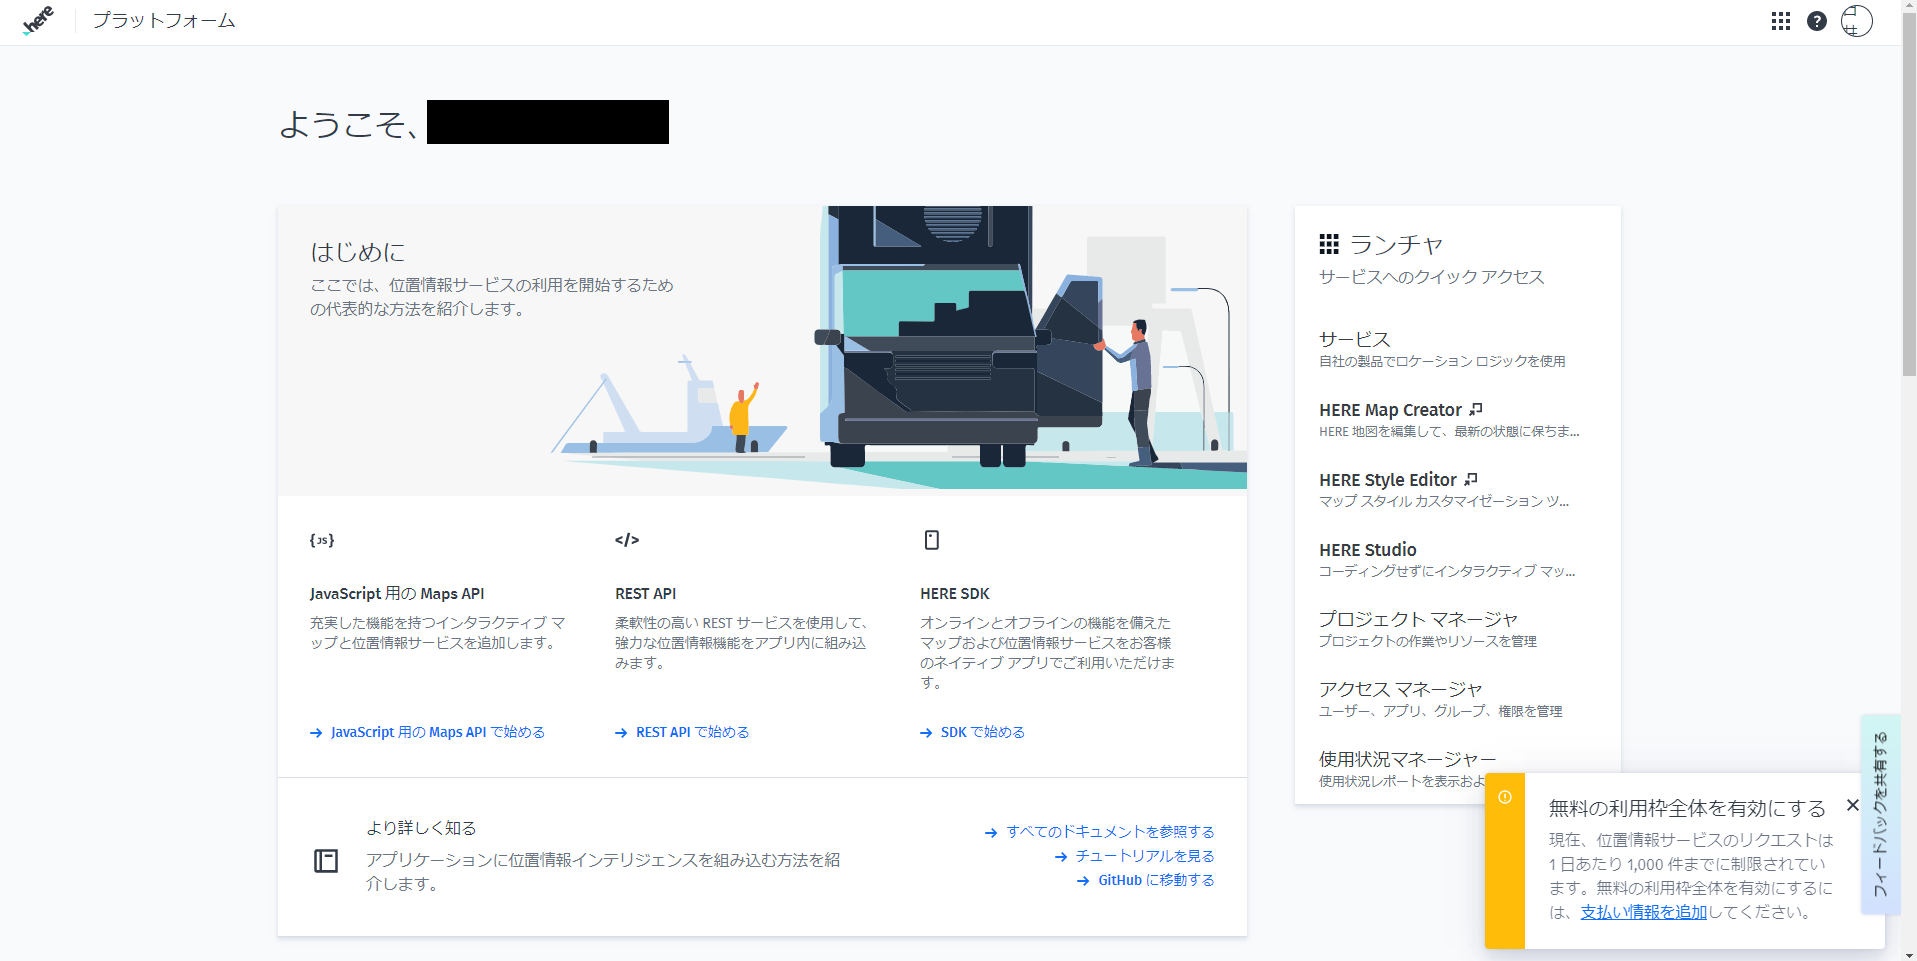Image resolution: width=1917 pixels, height=961 pixels.
Task: Click the ランチャ panel title
Action: [x=1396, y=245]
